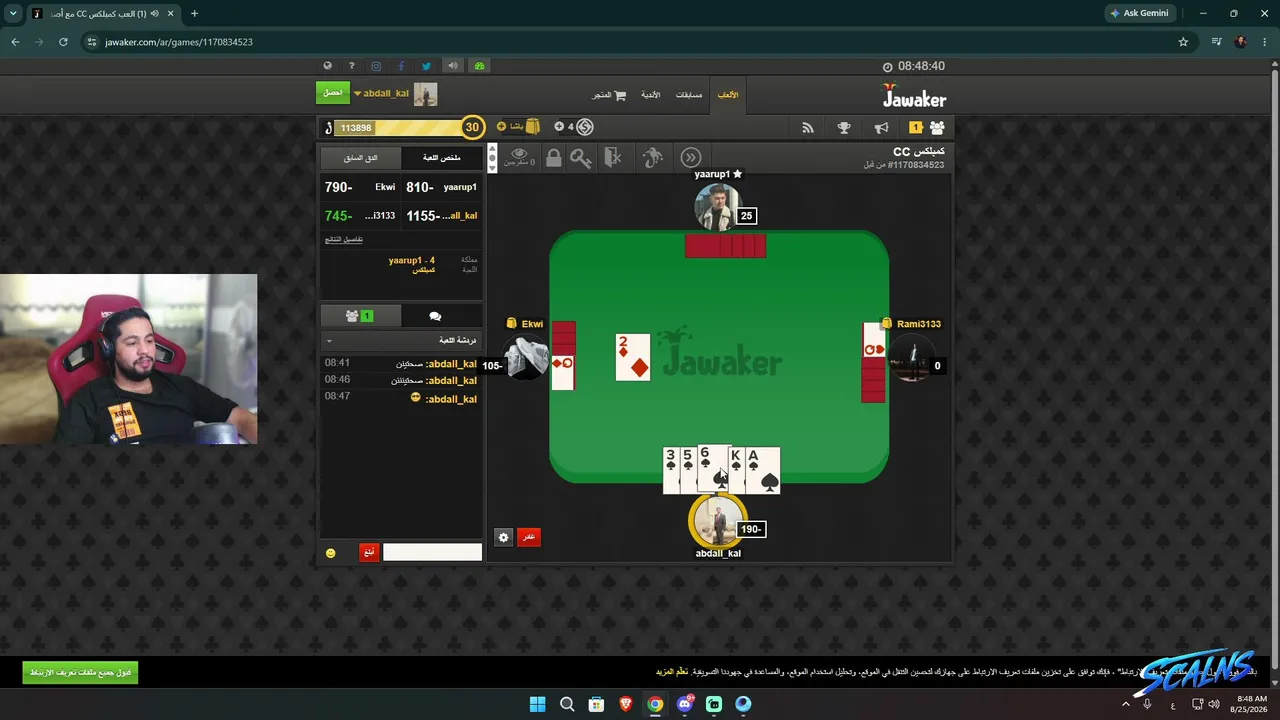Screen dimensions: 1280x720
Task: Click the padlock table lock icon
Action: click(553, 157)
